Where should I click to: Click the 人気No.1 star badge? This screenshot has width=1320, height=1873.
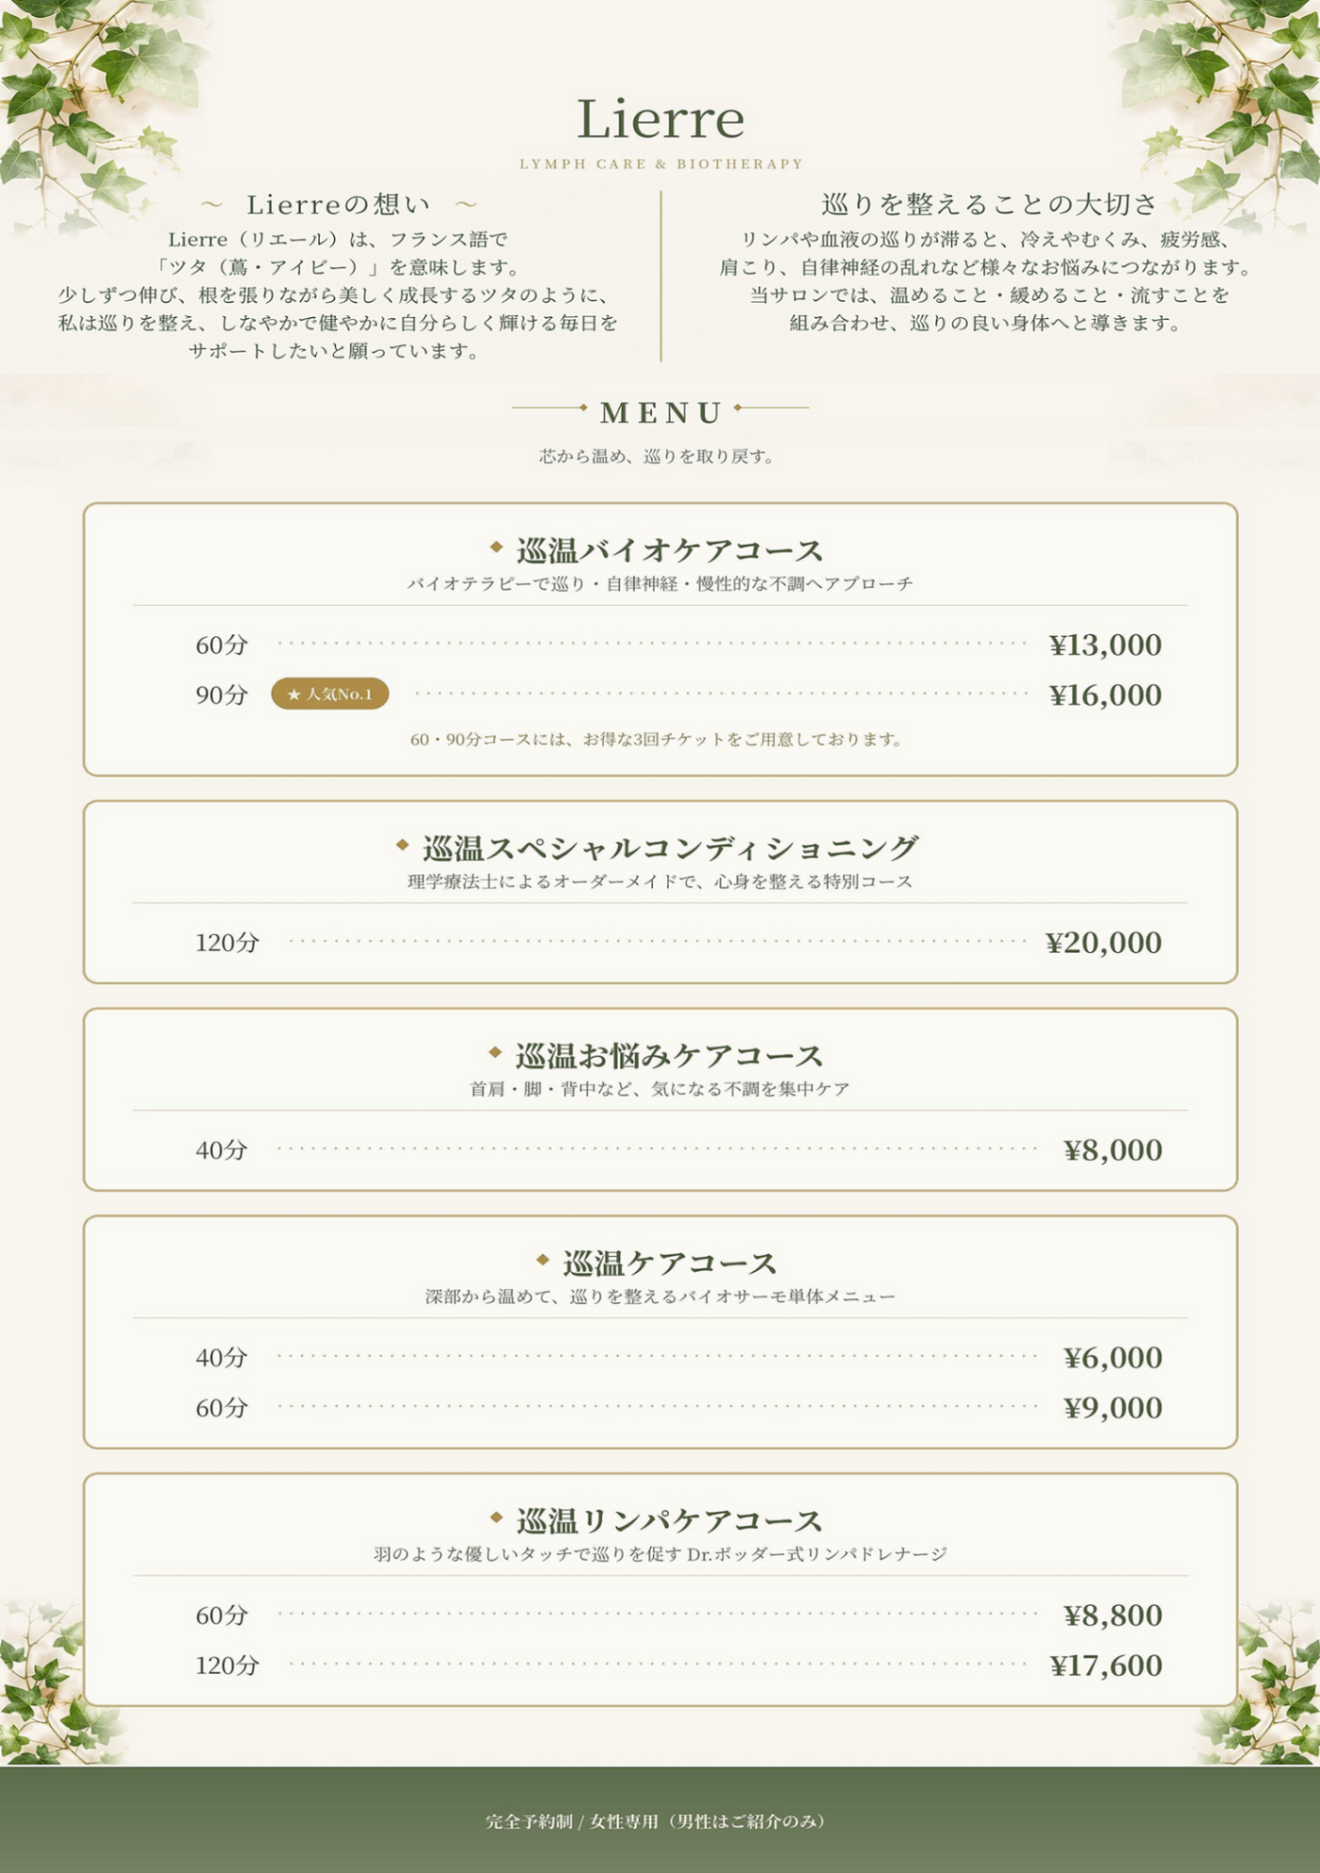(330, 694)
